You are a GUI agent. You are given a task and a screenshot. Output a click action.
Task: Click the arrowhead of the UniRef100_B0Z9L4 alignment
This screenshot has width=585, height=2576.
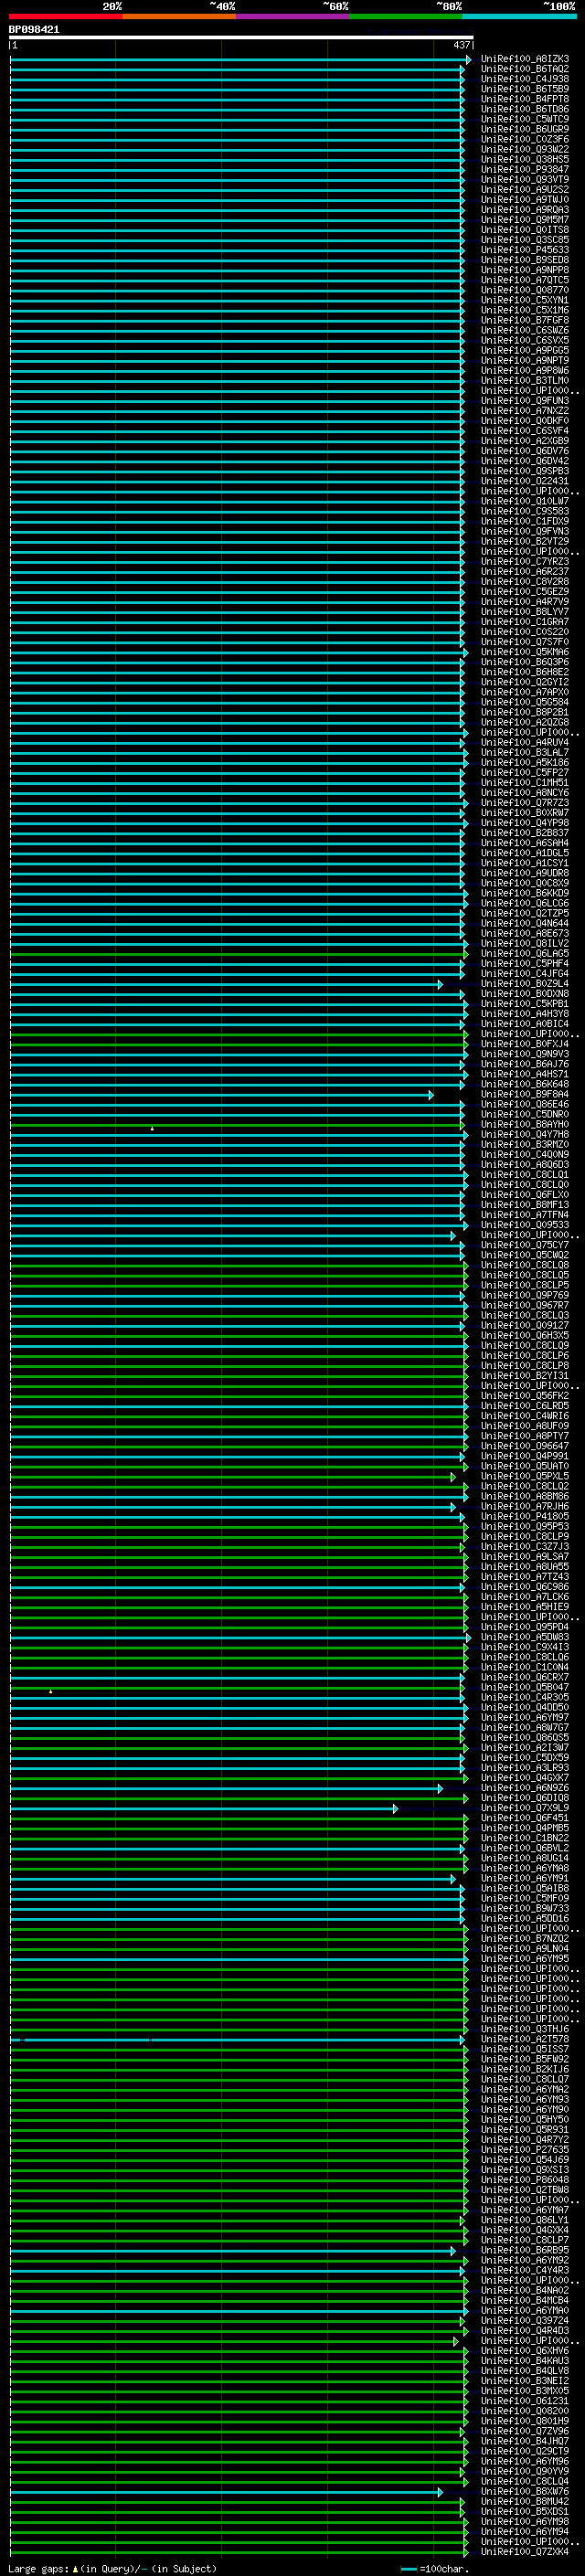(x=440, y=985)
